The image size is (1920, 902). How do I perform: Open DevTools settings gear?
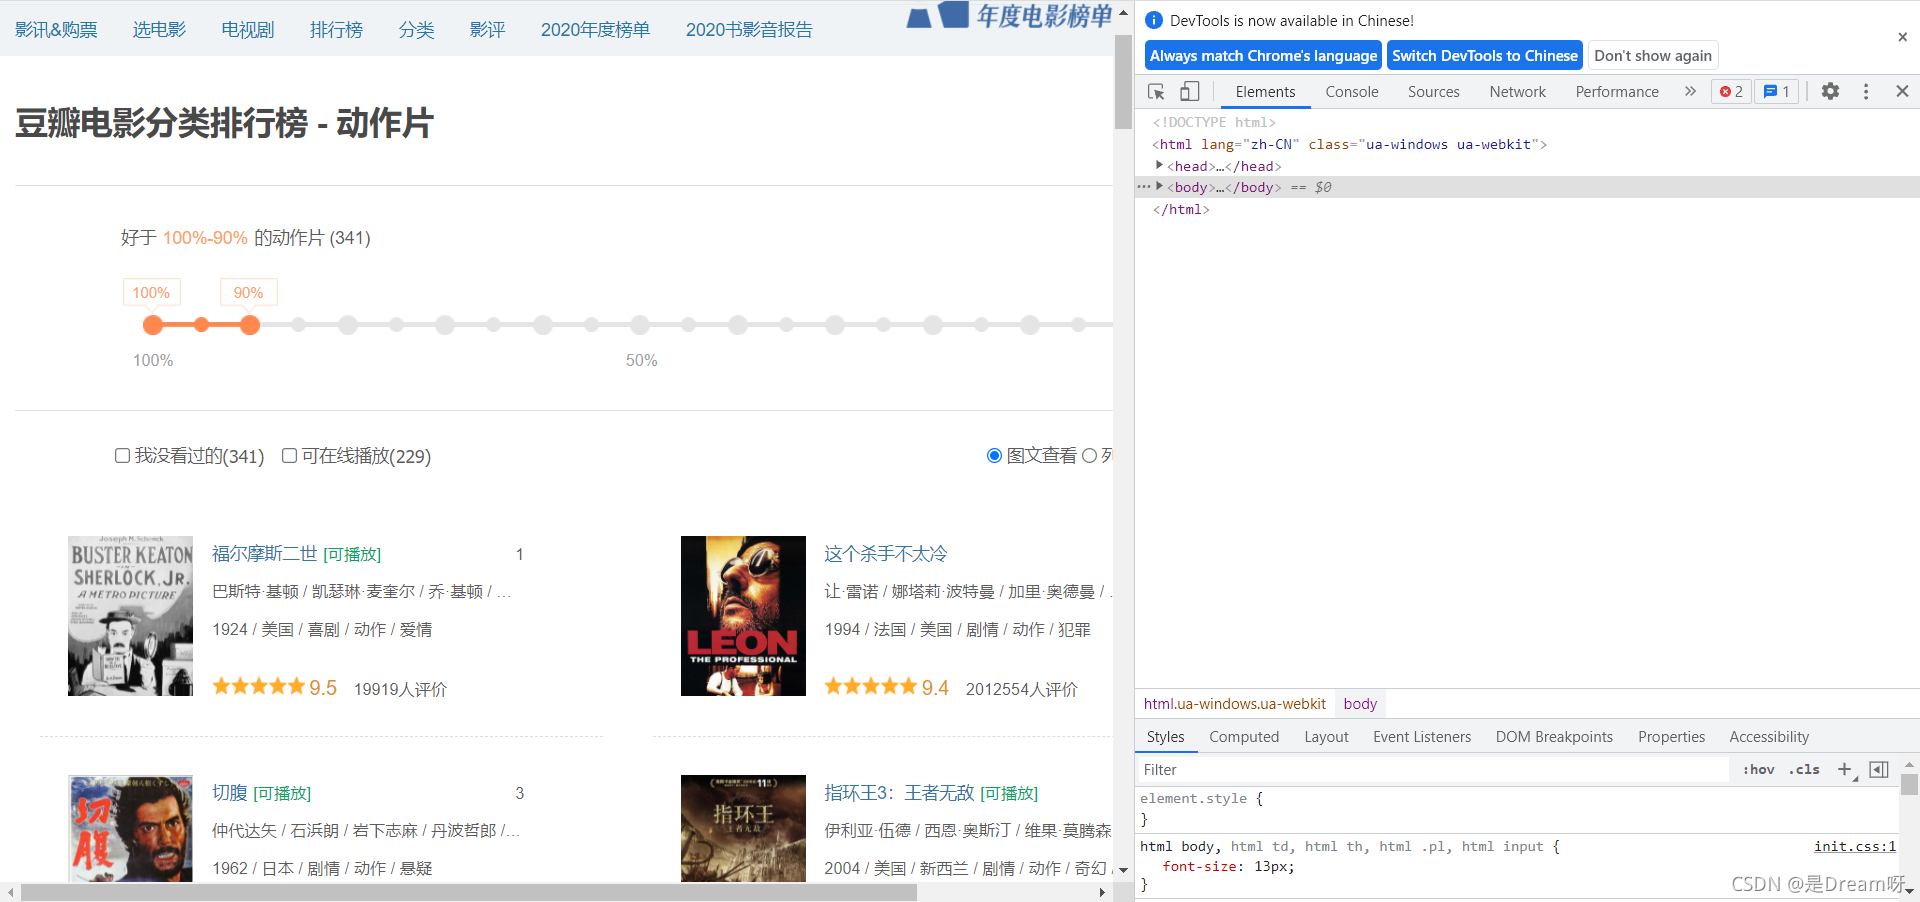click(1830, 92)
